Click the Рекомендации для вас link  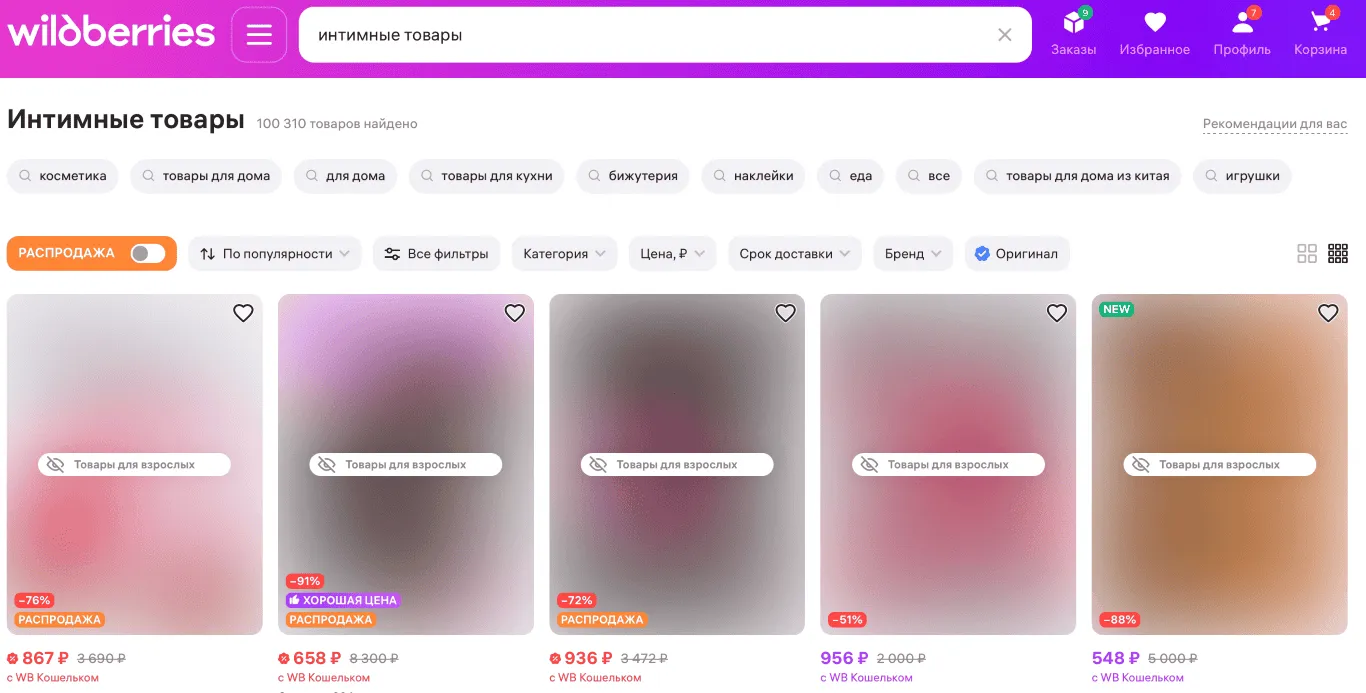[1274, 124]
